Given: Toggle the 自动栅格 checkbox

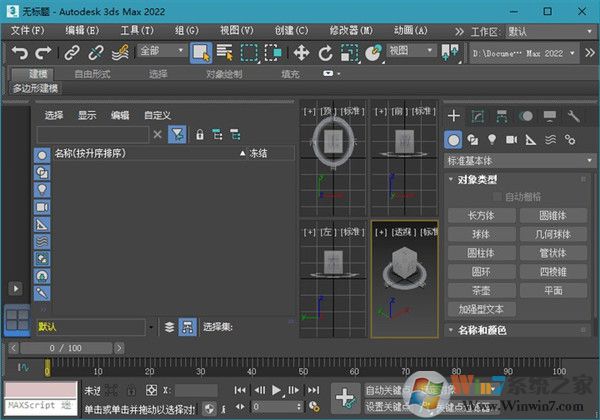Looking at the screenshot, I should click(498, 197).
